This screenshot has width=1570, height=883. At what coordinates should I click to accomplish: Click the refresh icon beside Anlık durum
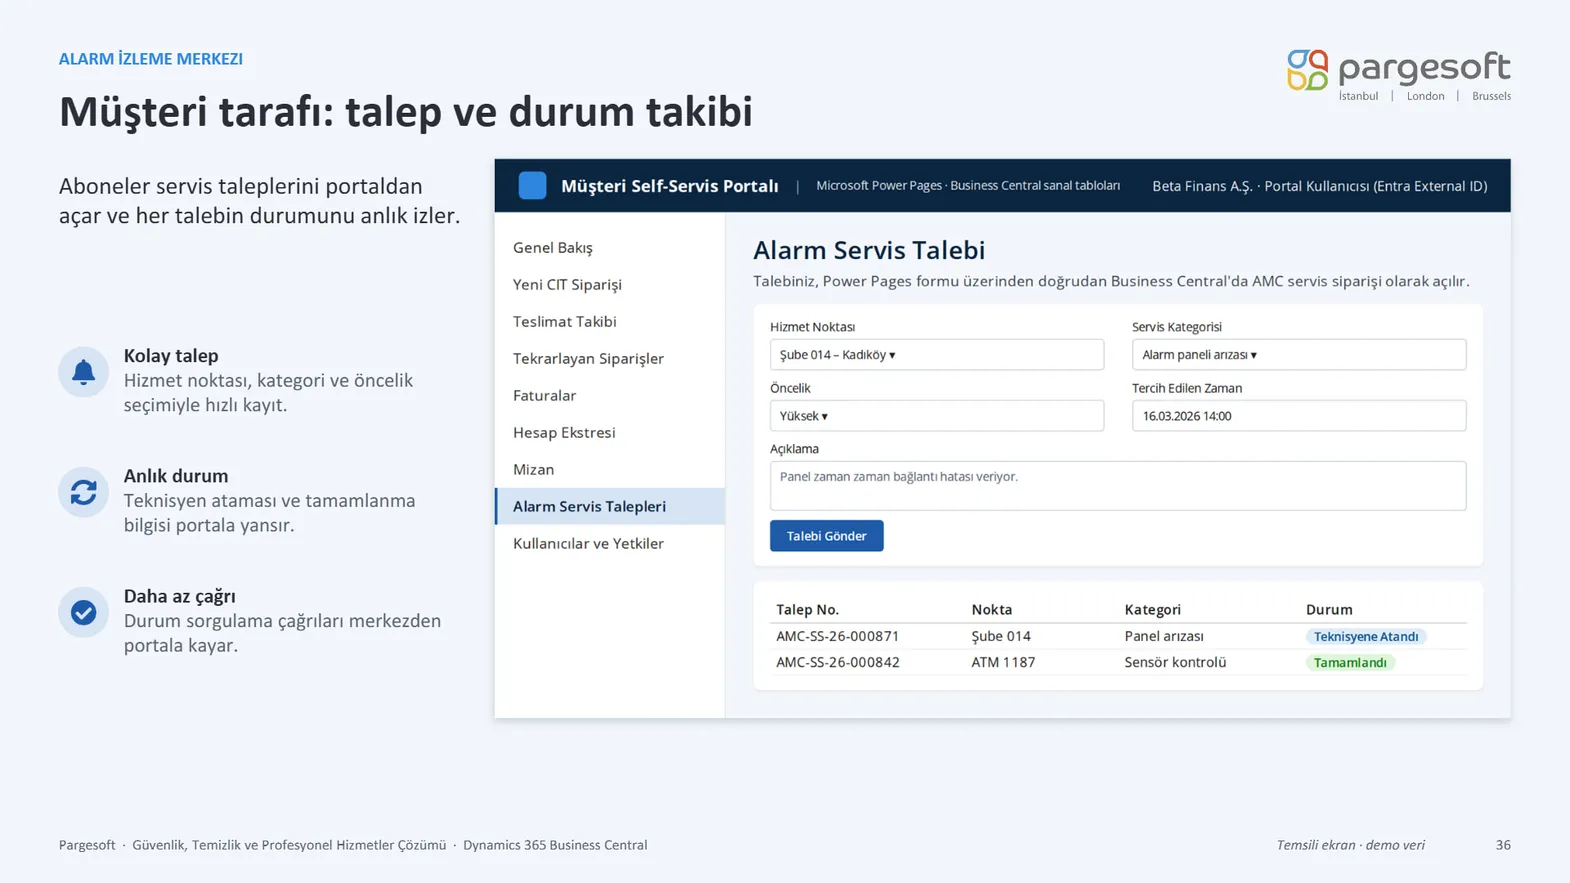[84, 492]
